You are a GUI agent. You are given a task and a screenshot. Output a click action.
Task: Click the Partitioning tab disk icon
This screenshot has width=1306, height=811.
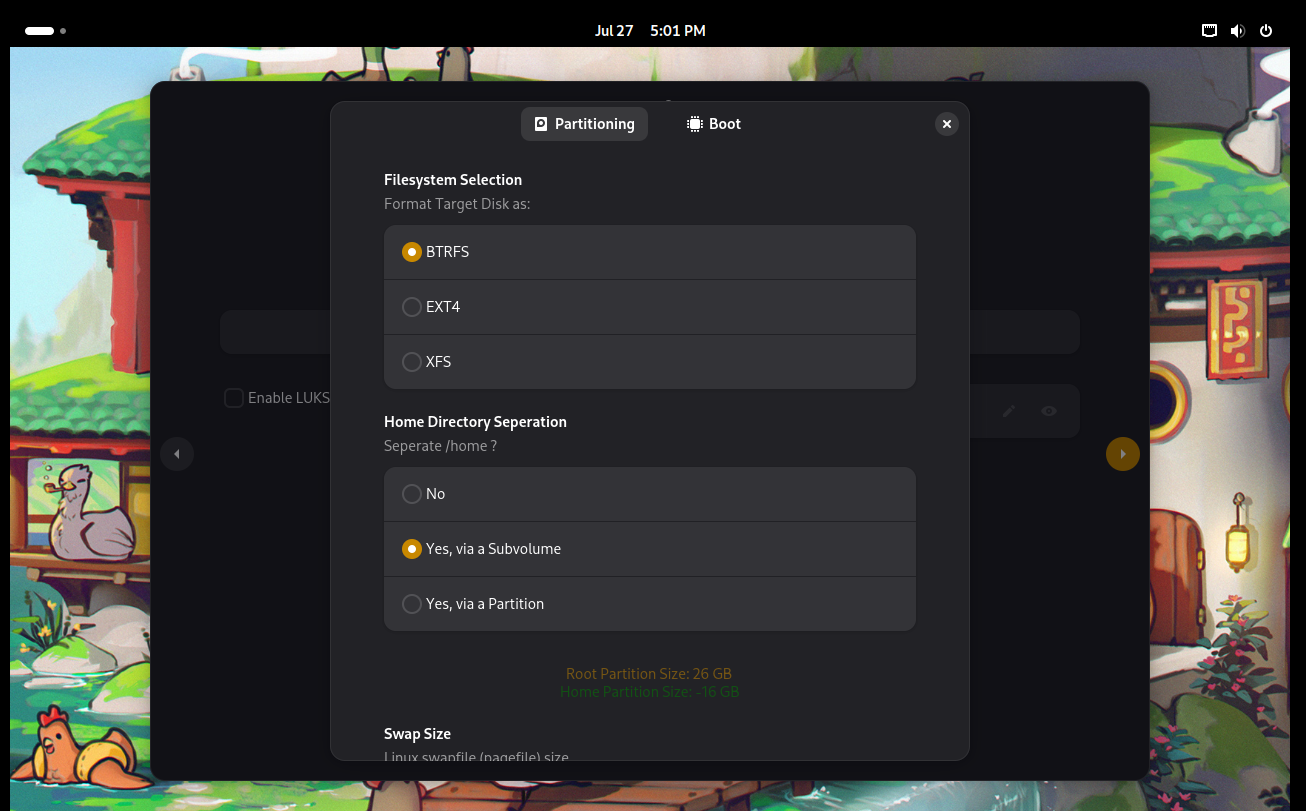(x=541, y=124)
